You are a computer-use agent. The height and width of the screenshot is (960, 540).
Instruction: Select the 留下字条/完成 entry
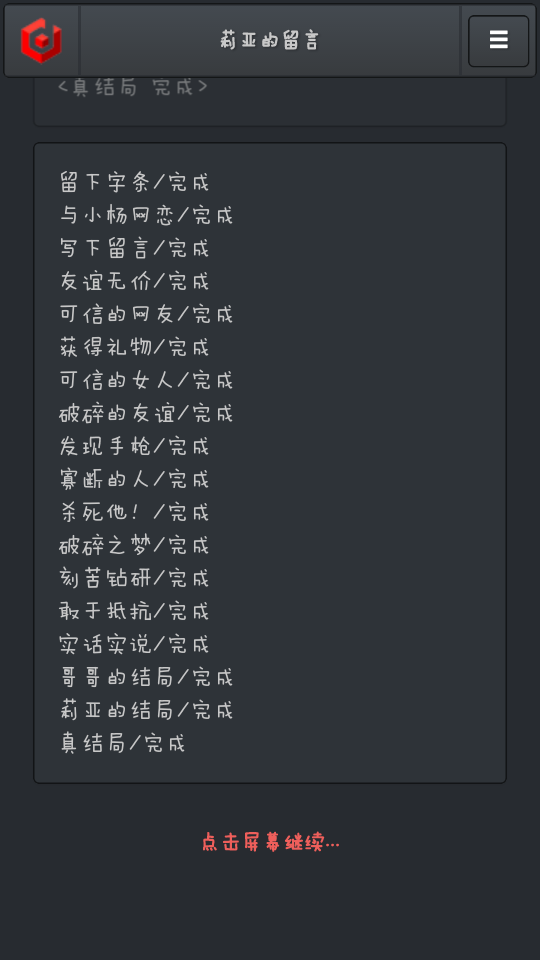134,182
